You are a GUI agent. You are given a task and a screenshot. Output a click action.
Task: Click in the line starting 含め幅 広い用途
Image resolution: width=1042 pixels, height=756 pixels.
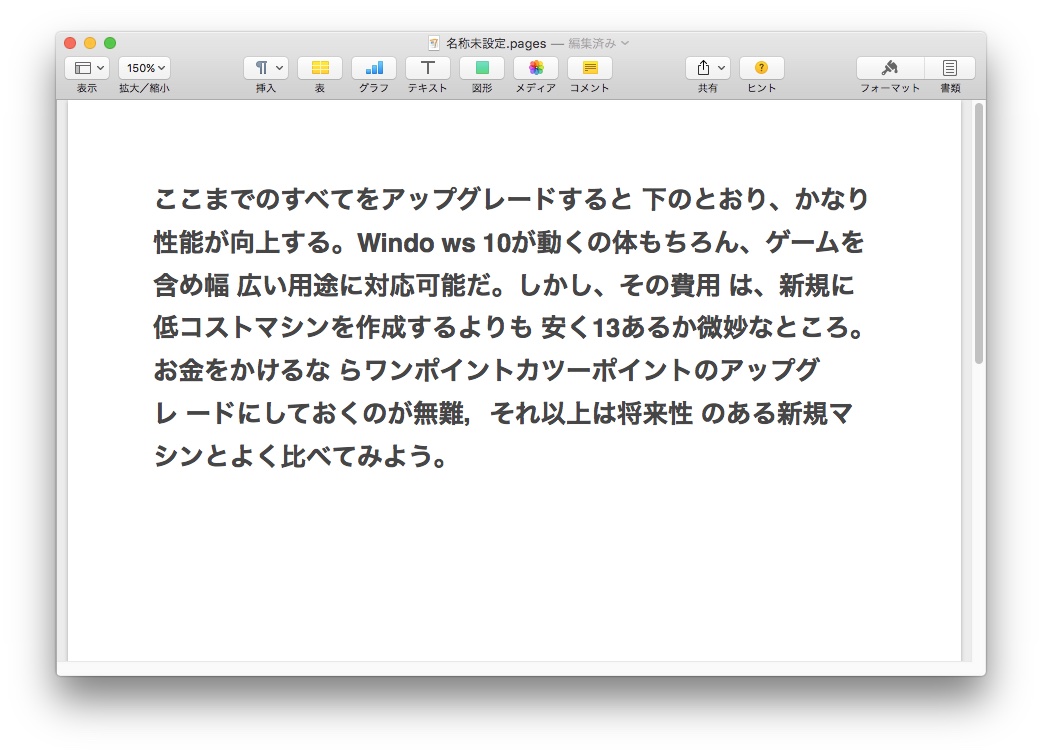(503, 285)
